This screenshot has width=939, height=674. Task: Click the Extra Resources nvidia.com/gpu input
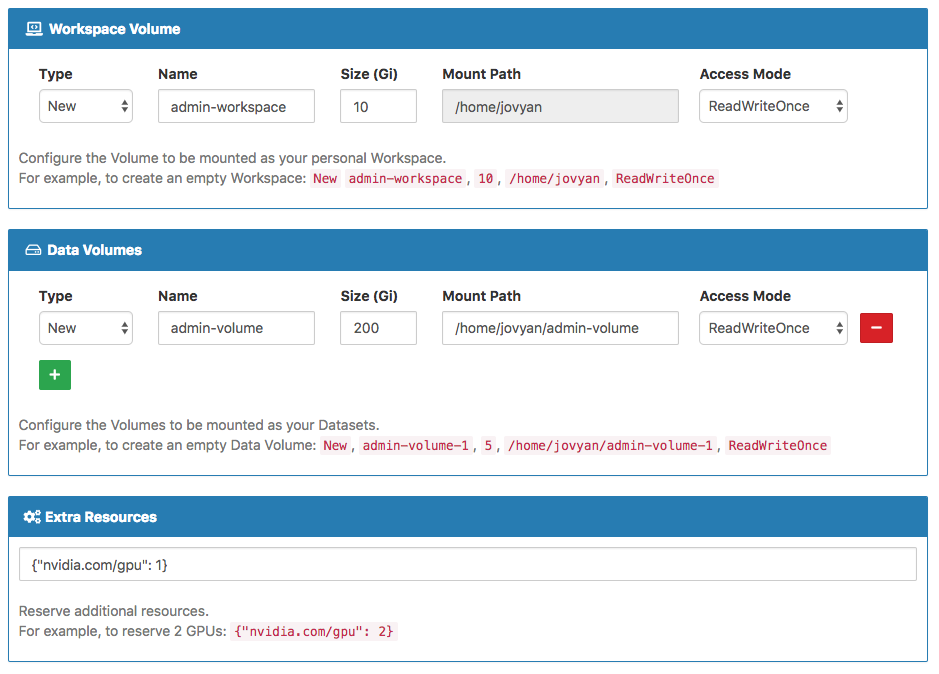tap(468, 564)
